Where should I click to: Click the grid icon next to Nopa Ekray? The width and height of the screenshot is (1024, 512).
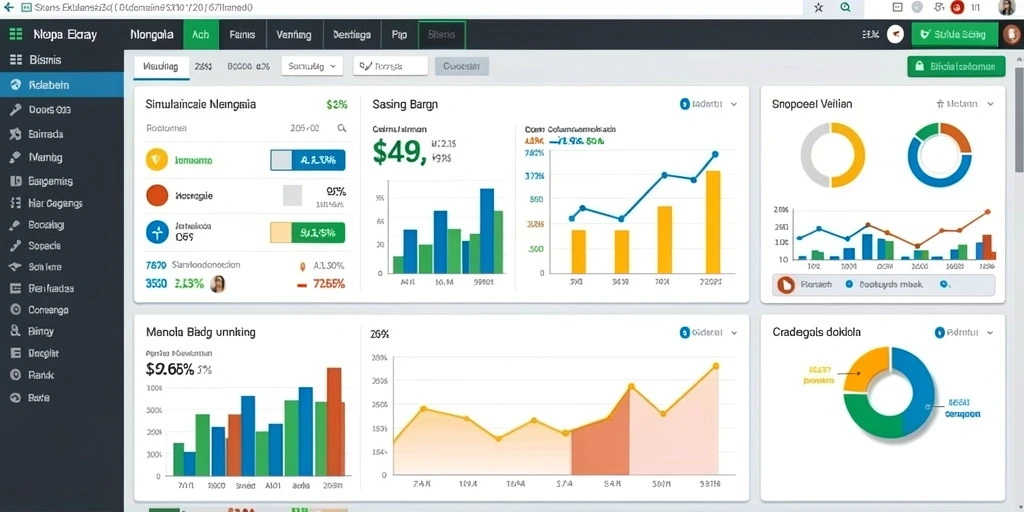[x=16, y=35]
